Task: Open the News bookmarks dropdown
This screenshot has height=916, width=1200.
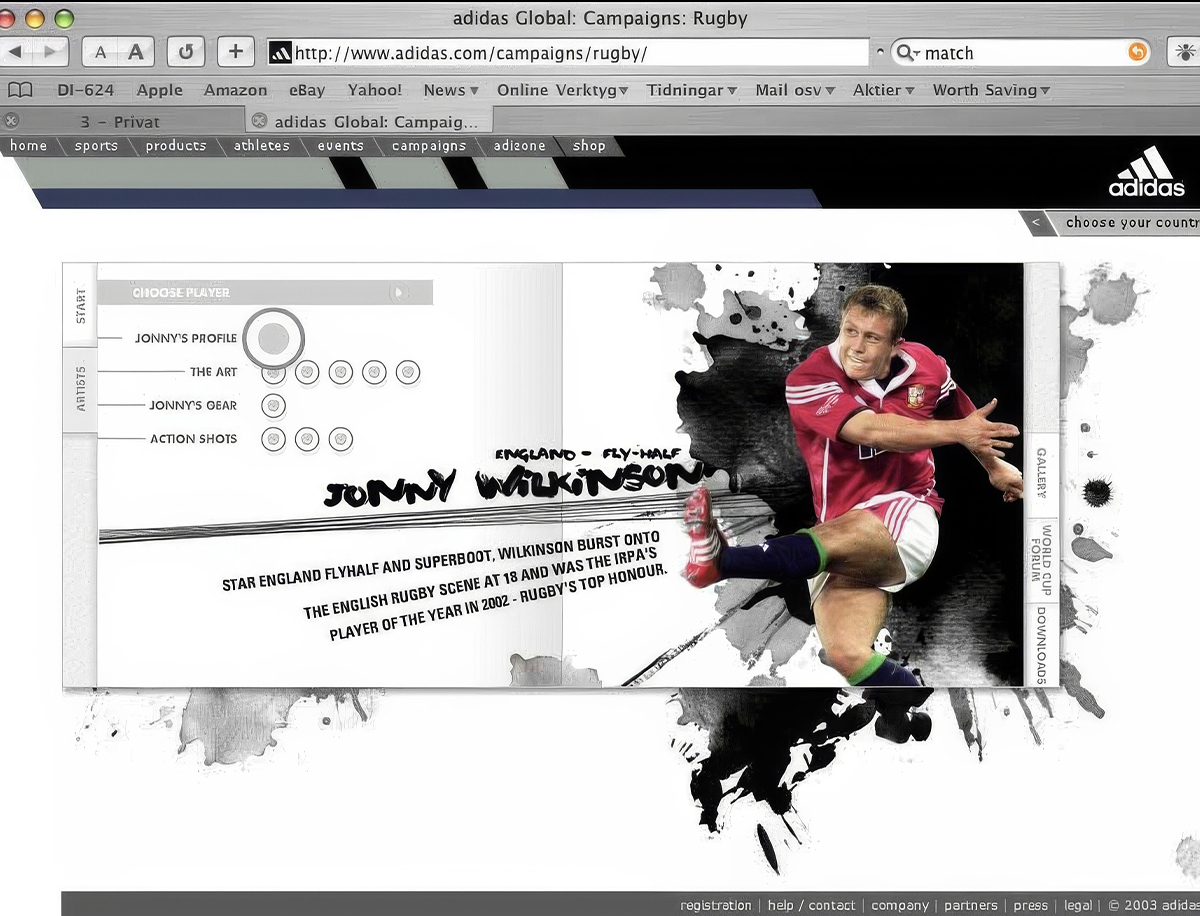Action: [451, 90]
